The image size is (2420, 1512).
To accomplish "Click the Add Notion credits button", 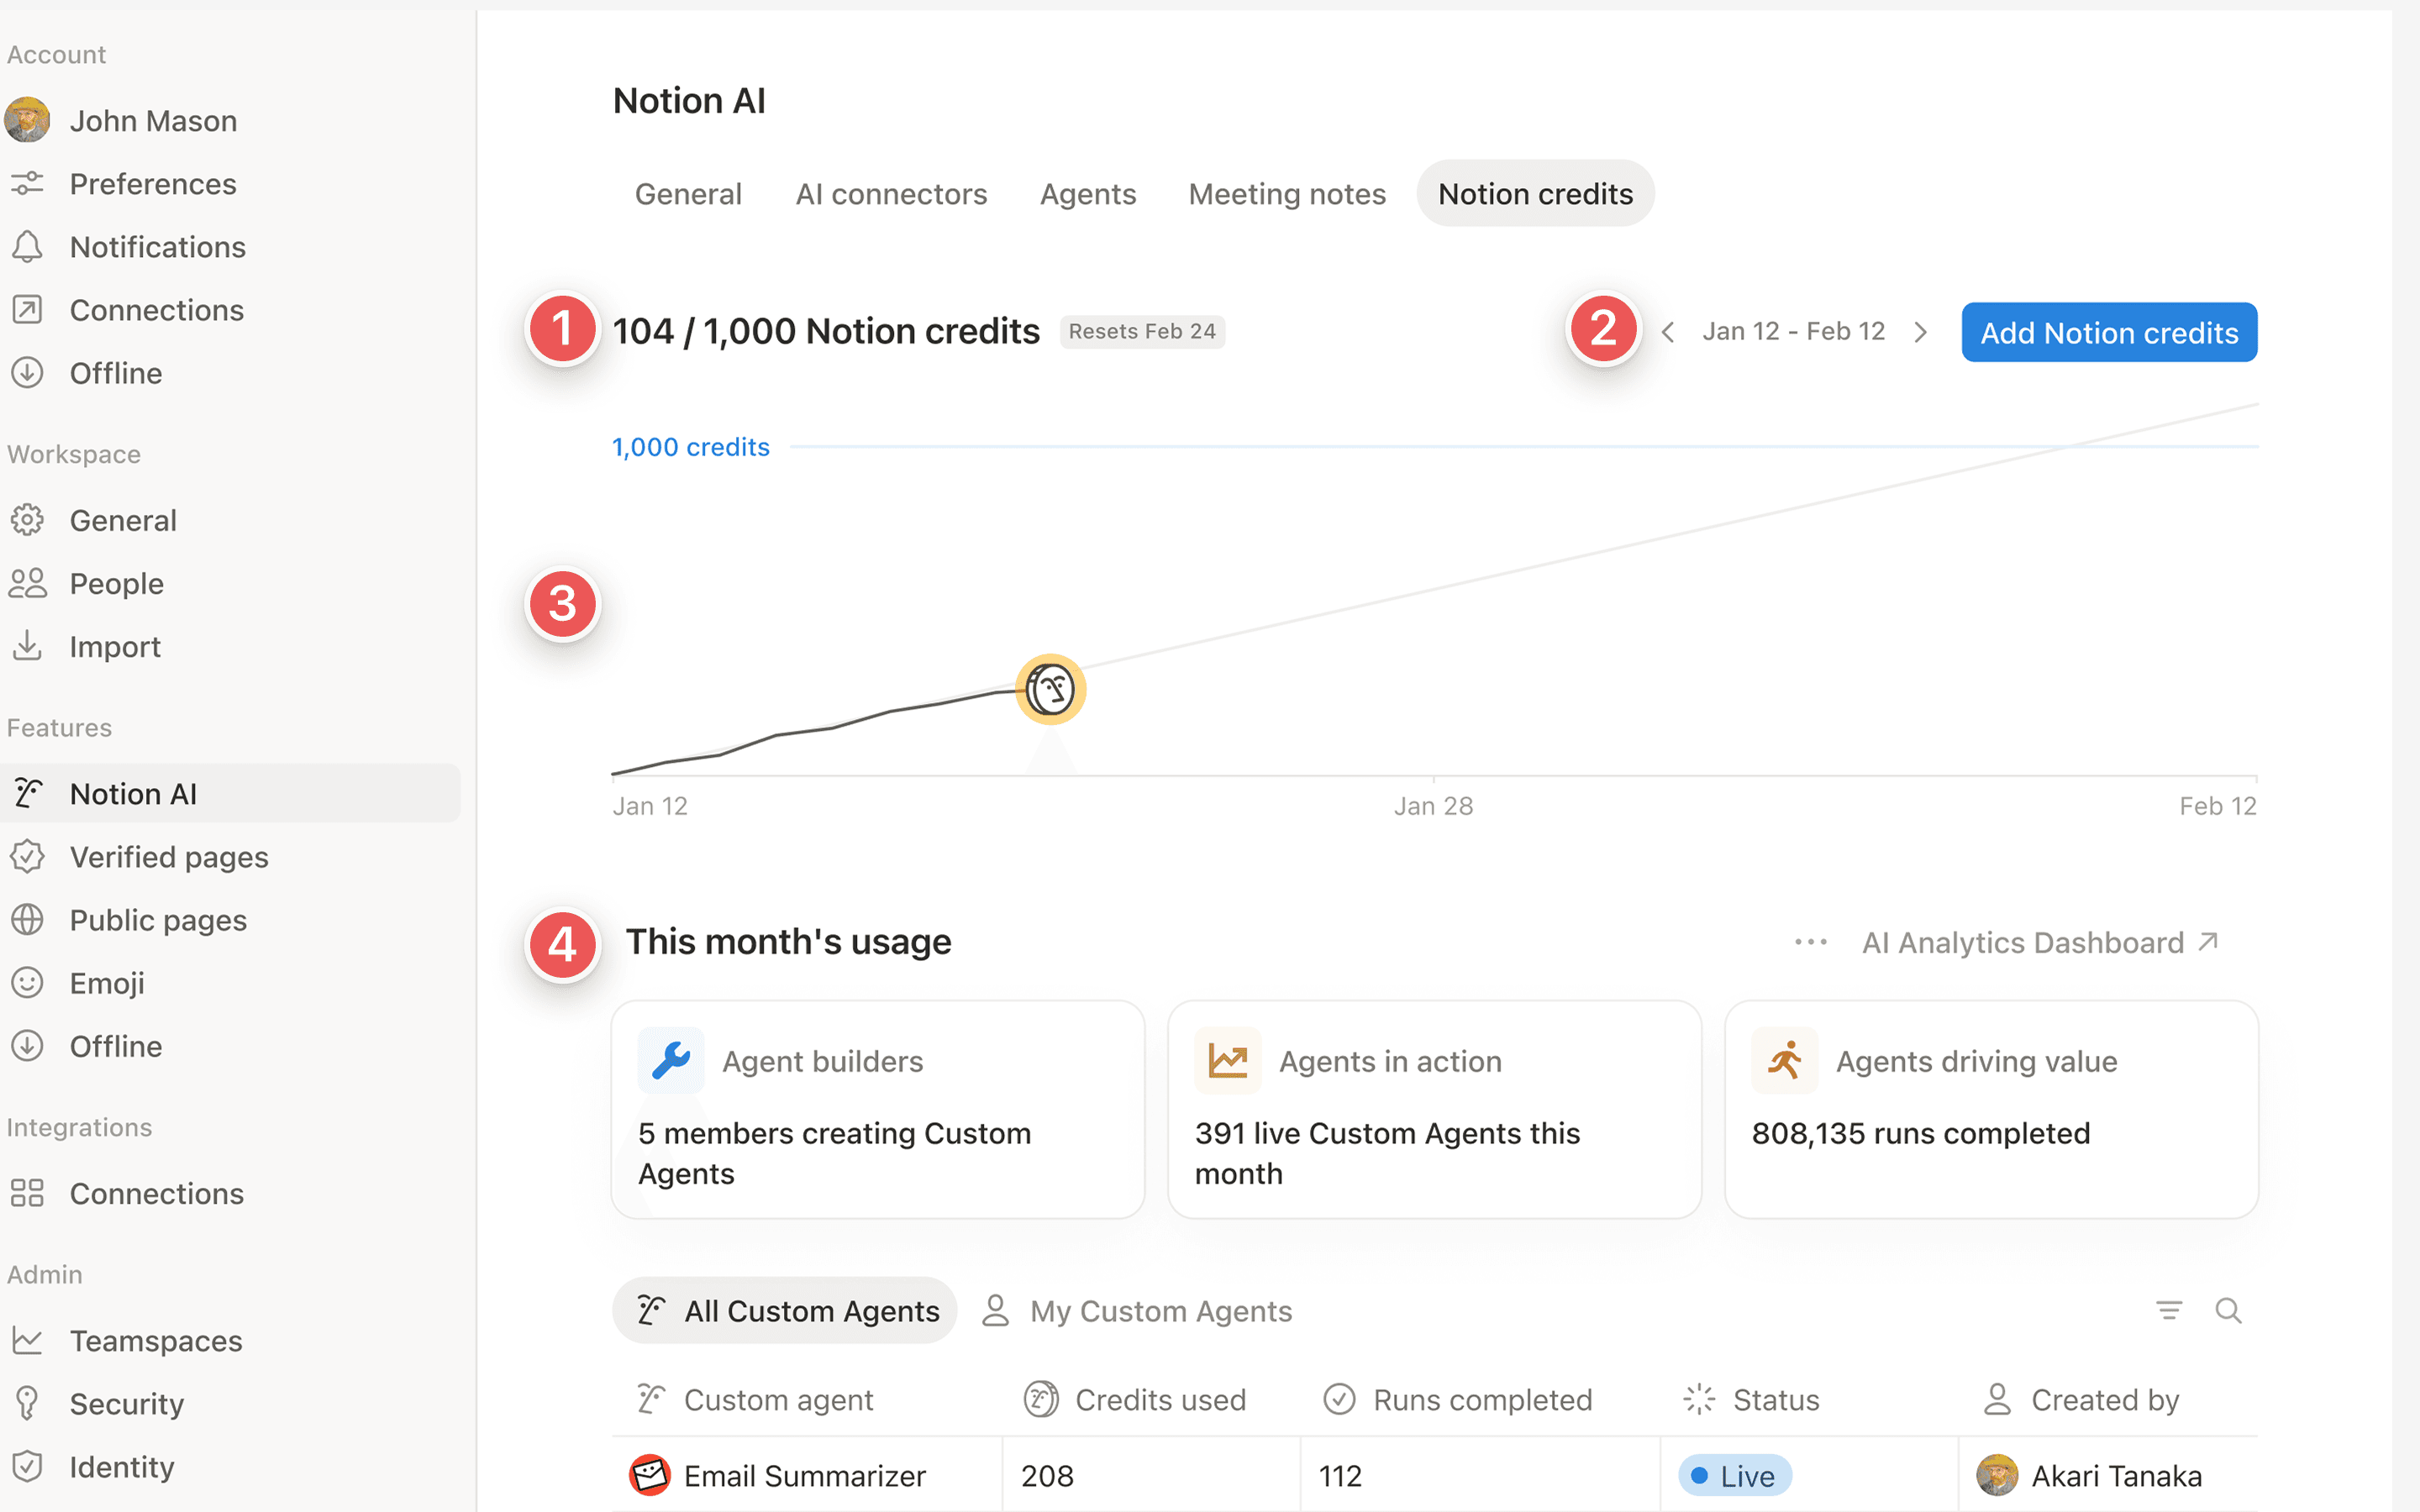I will [x=2108, y=332].
